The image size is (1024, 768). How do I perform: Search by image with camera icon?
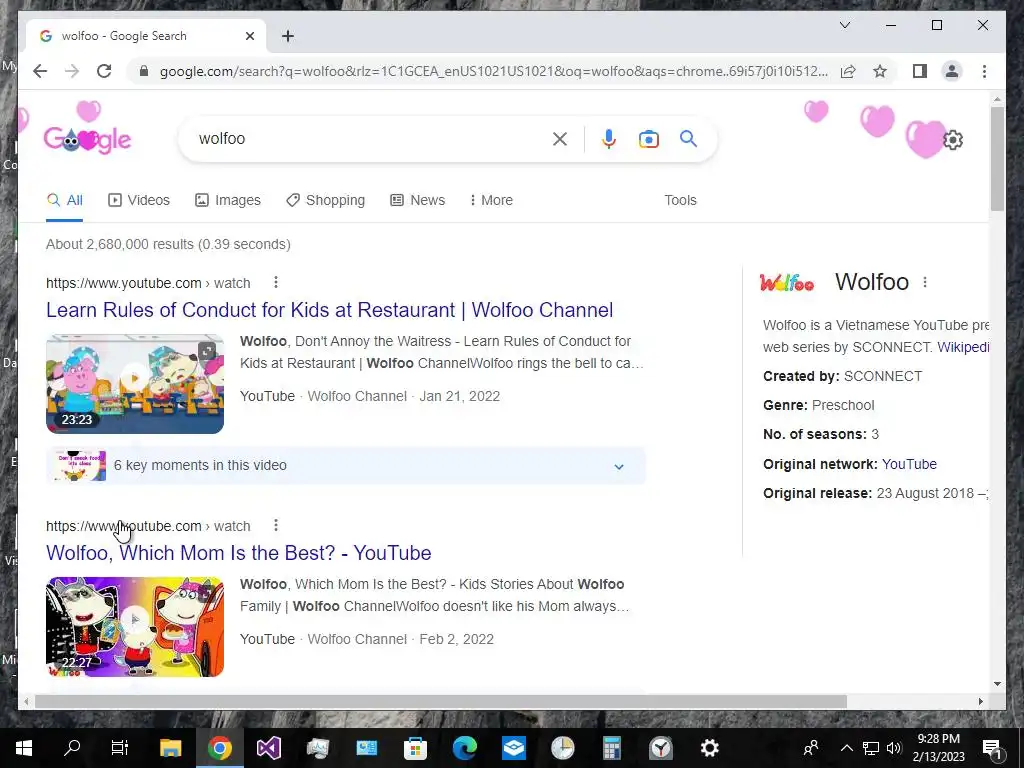[x=648, y=139]
